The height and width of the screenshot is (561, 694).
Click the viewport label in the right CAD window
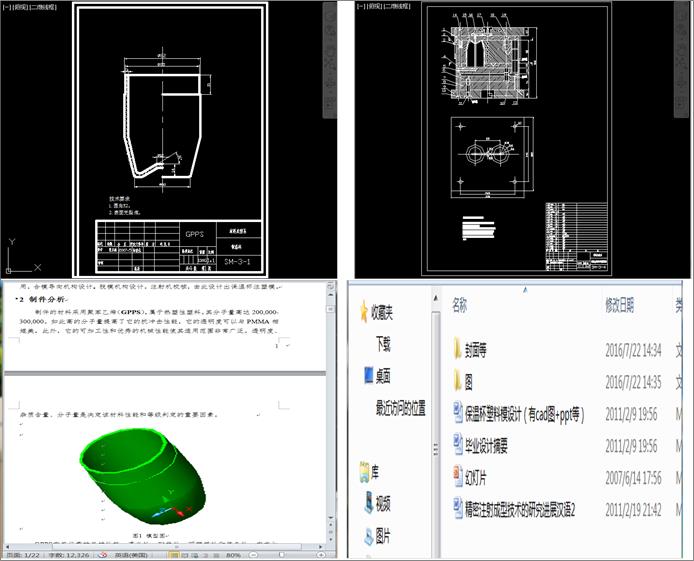pyautogui.click(x=384, y=6)
